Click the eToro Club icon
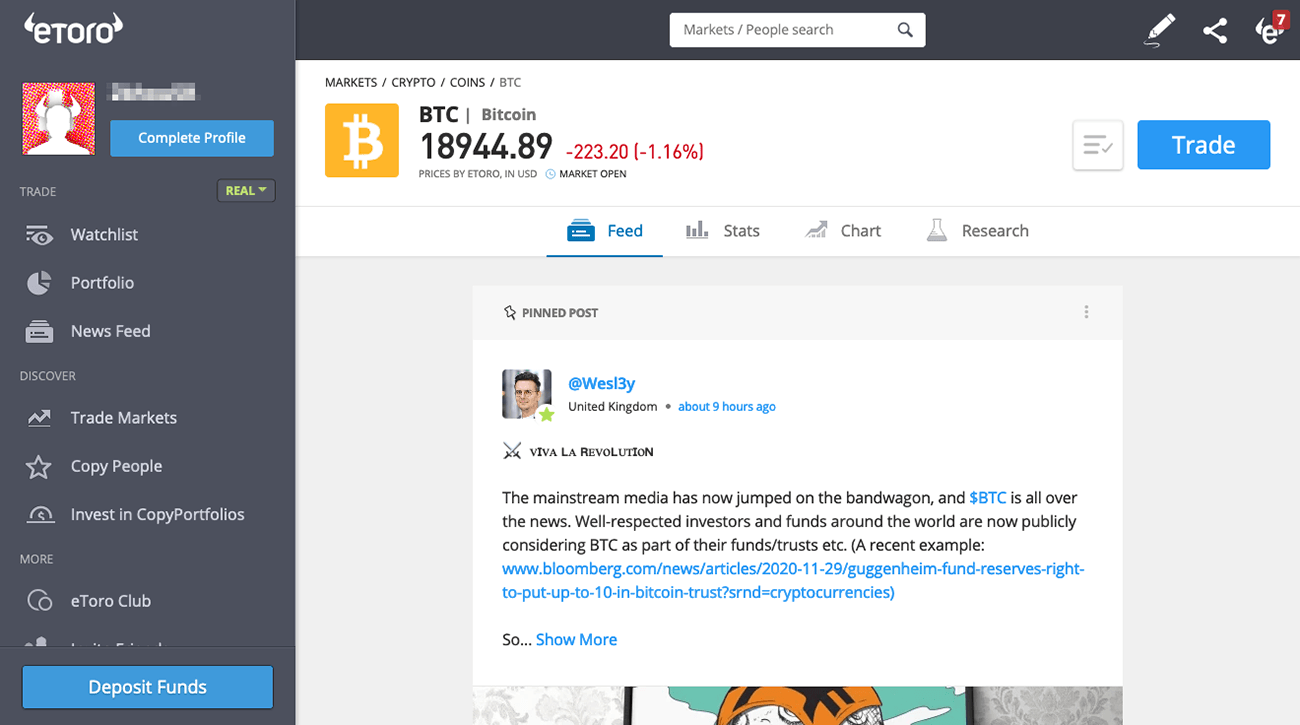Screen dimensions: 1300x725 [x=39, y=601]
